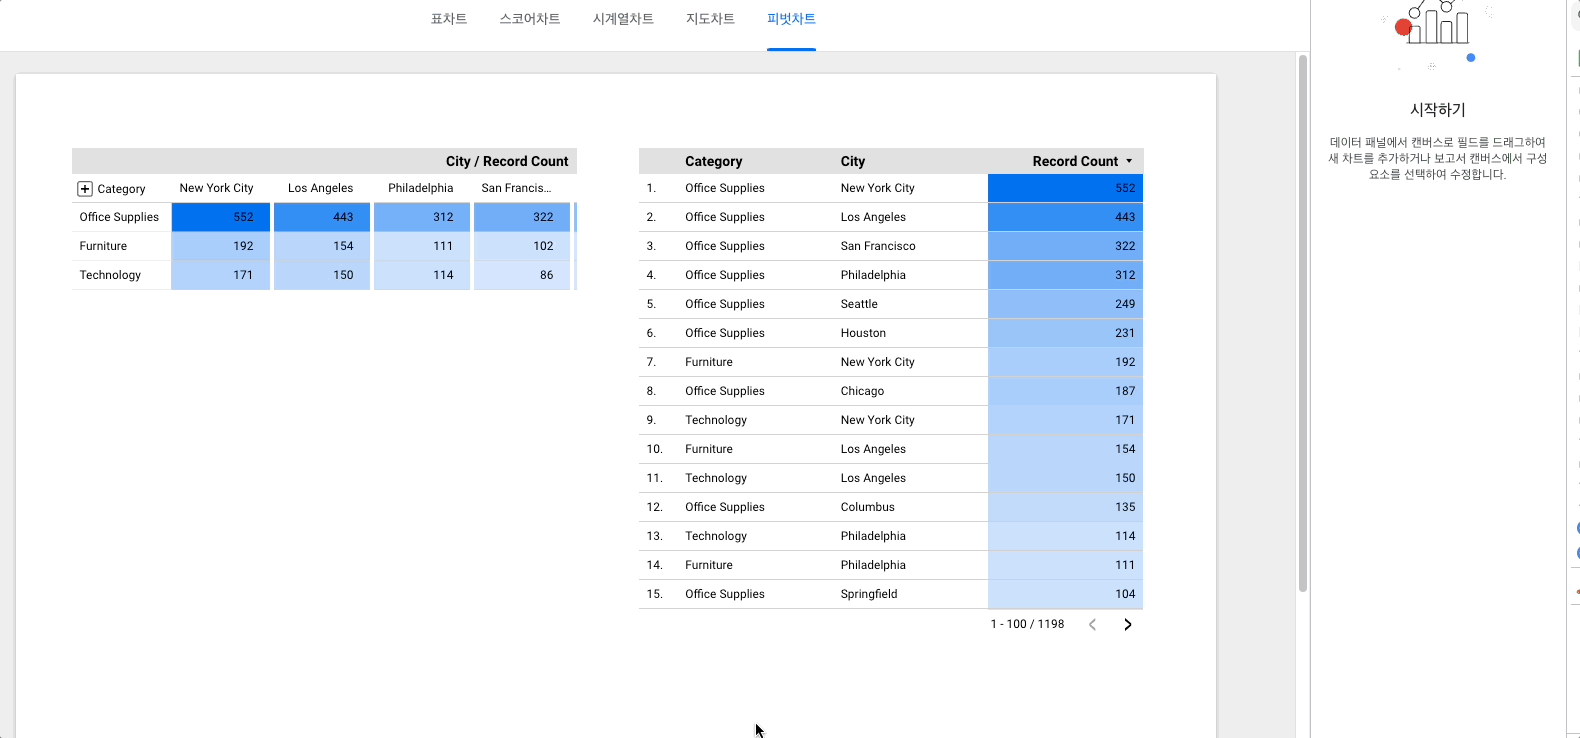Click Chicago in table row 8
The width and height of the screenshot is (1580, 738).
[862, 391]
